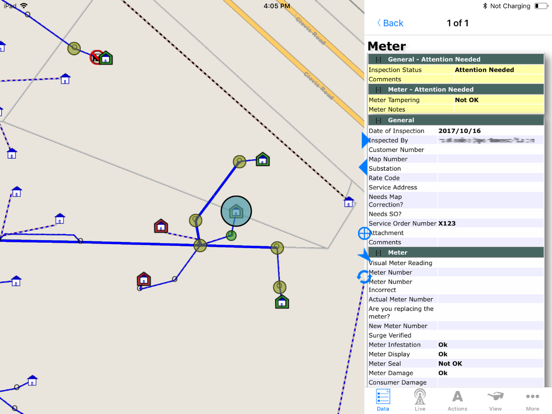Image resolution: width=552 pixels, height=414 pixels.
Task: Select the red meter house at lower line end
Action: pyautogui.click(x=144, y=279)
